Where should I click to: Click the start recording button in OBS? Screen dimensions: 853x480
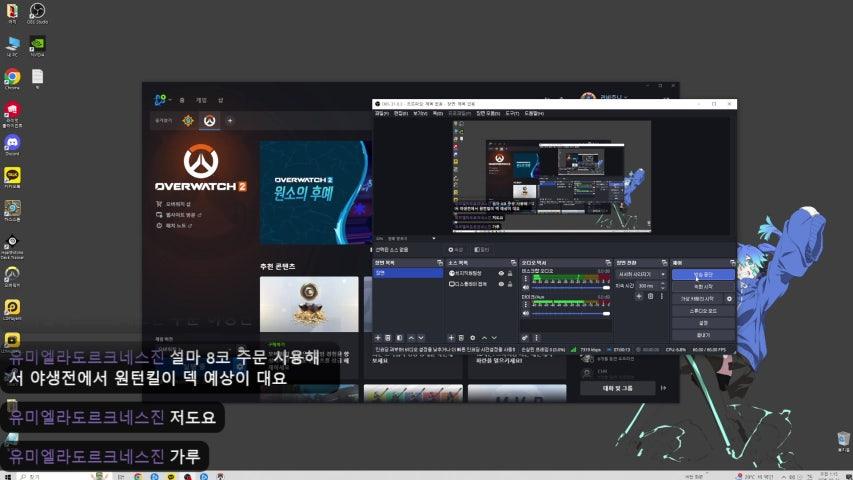[703, 287]
